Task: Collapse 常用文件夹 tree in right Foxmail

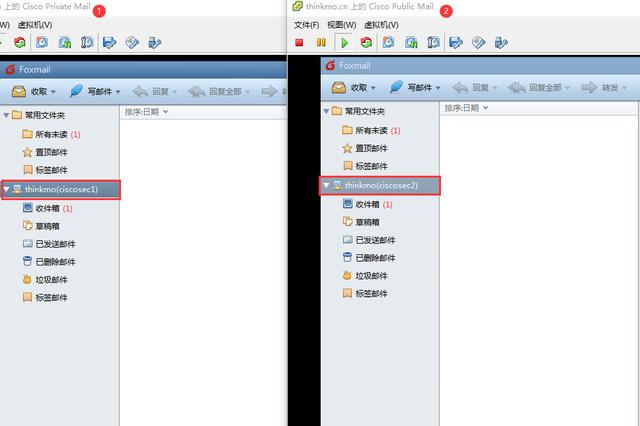Action: click(x=326, y=111)
